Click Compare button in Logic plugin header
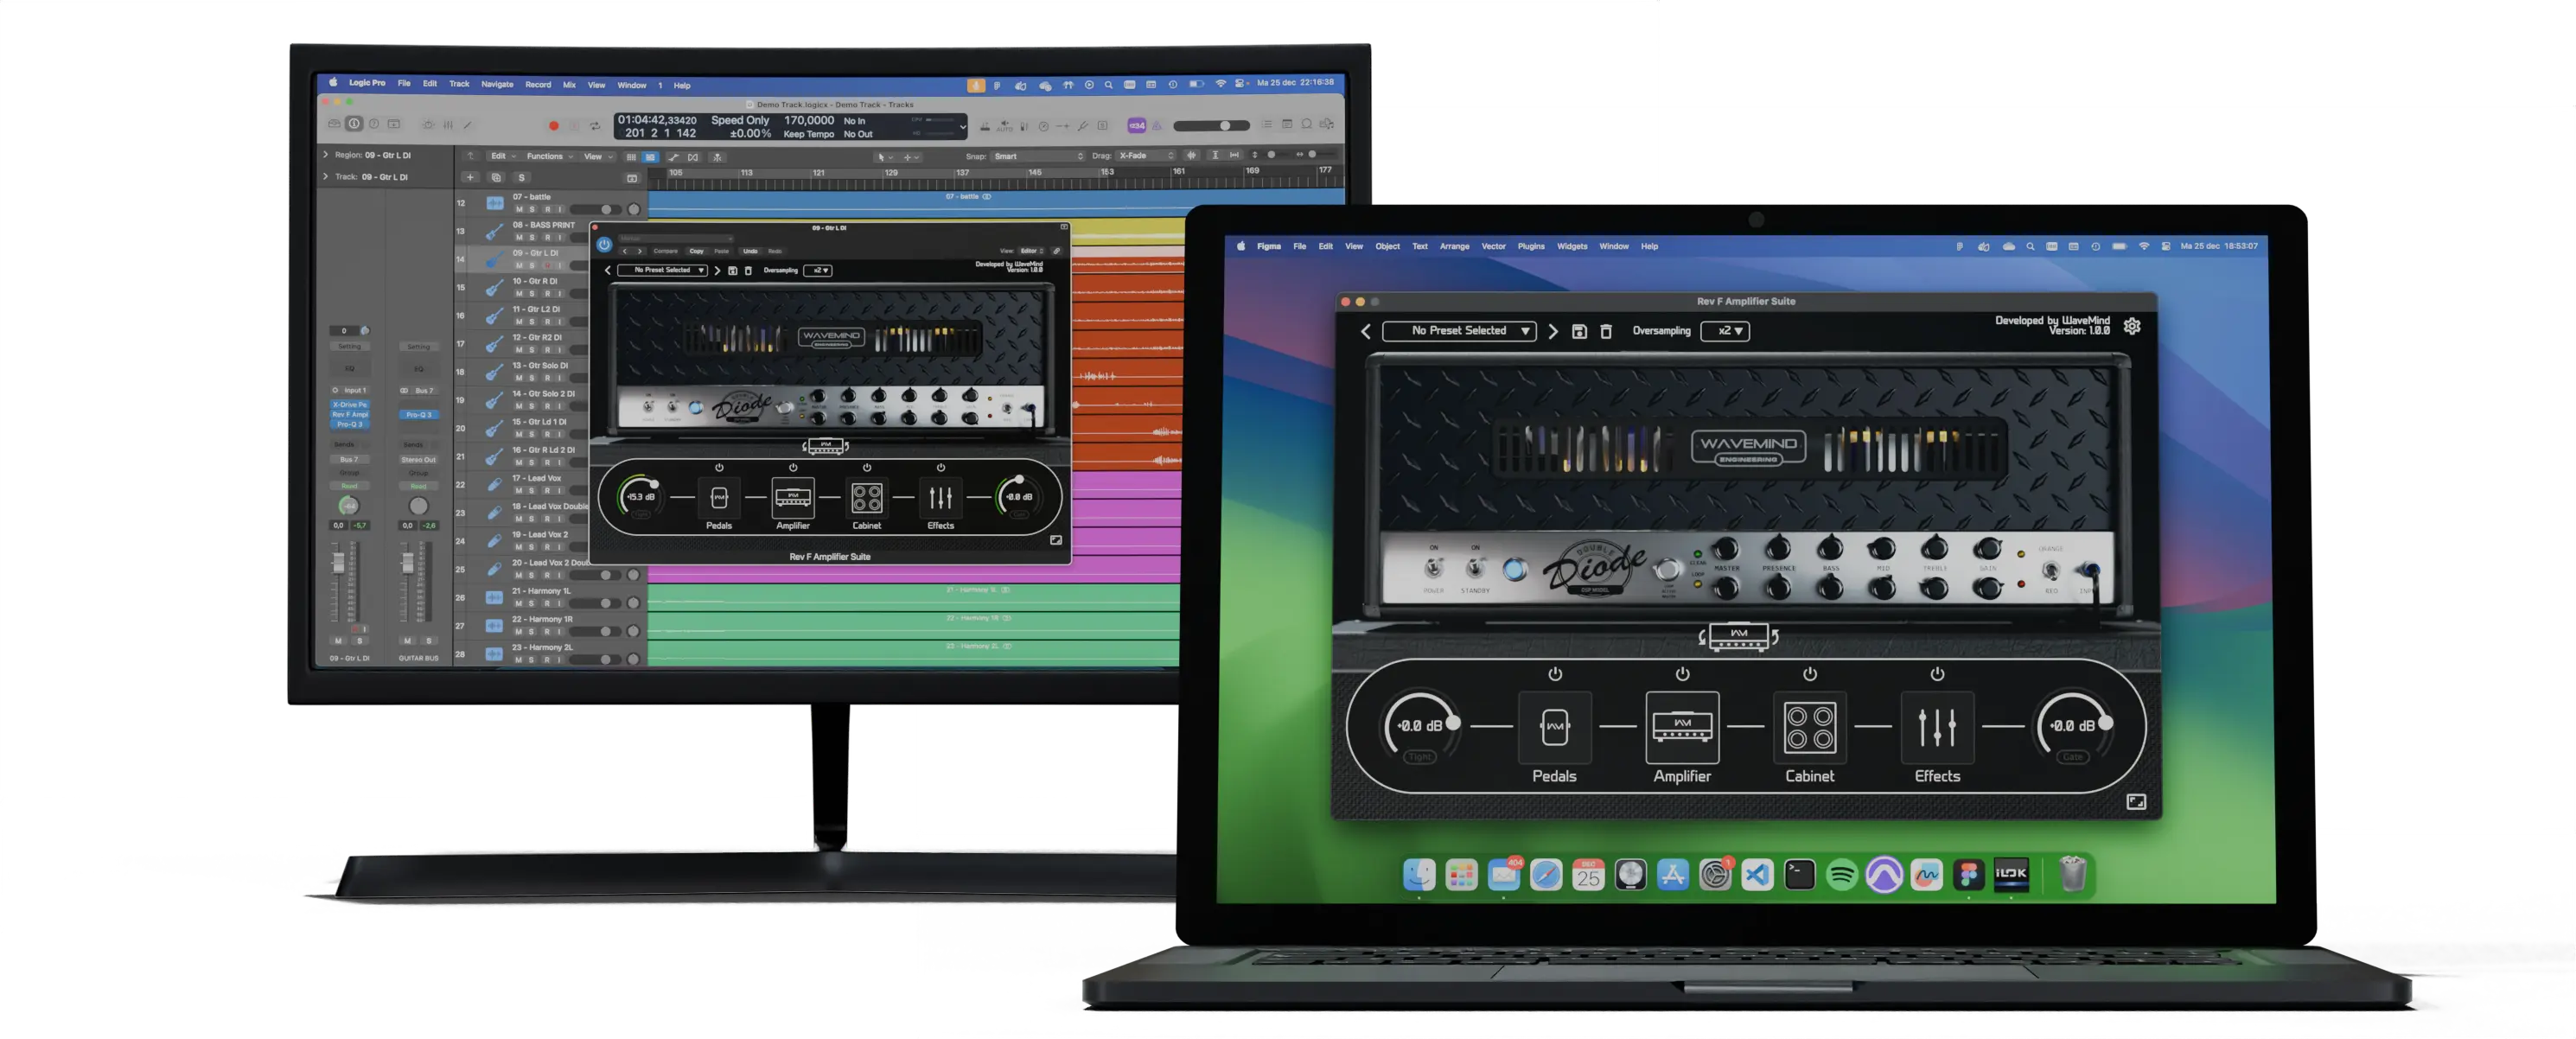 [665, 251]
